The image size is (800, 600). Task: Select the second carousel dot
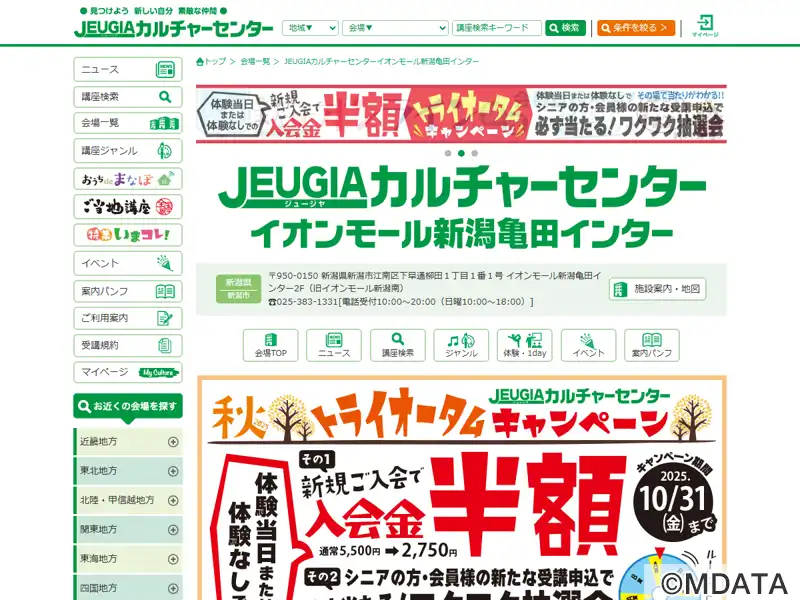point(461,153)
